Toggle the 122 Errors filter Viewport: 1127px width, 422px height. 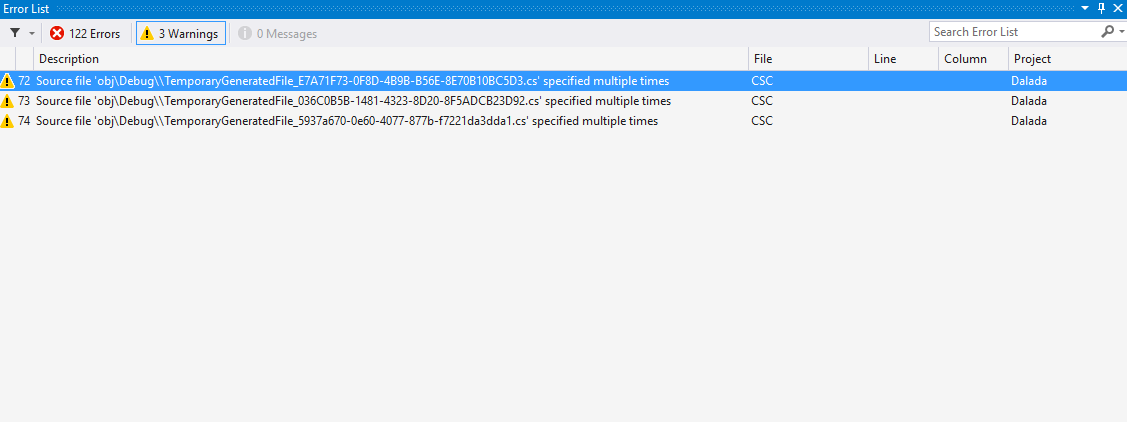(x=86, y=34)
